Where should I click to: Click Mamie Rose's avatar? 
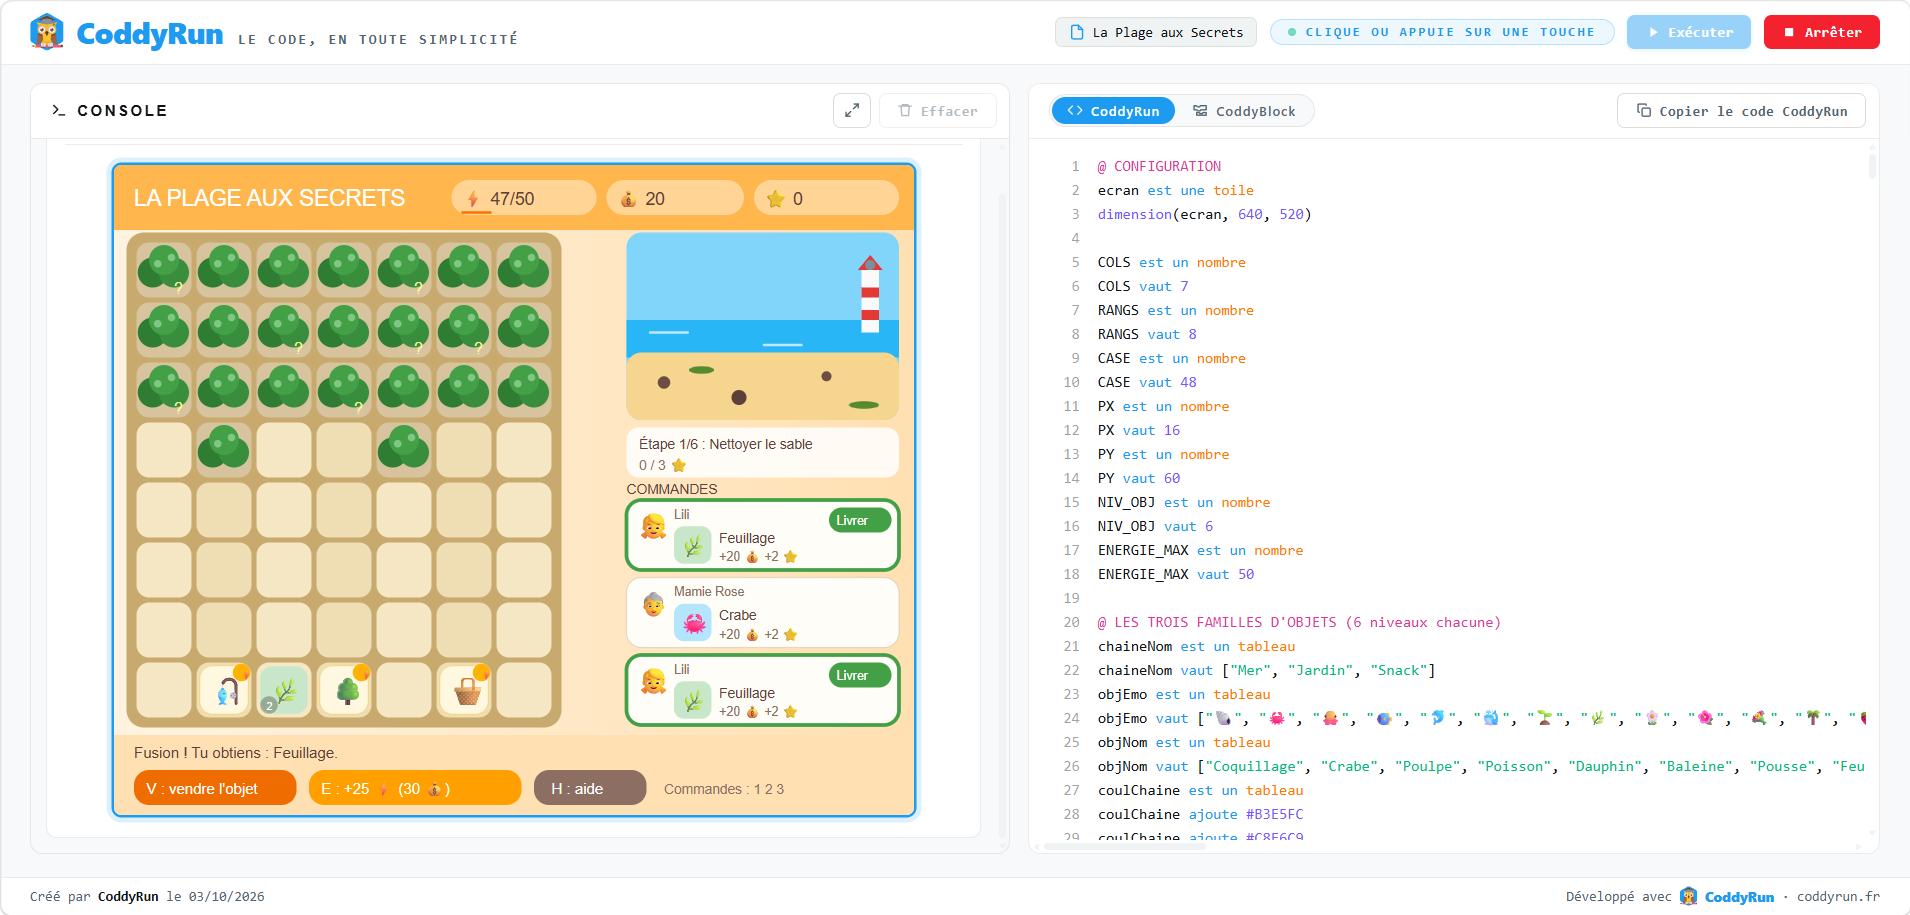tap(653, 604)
